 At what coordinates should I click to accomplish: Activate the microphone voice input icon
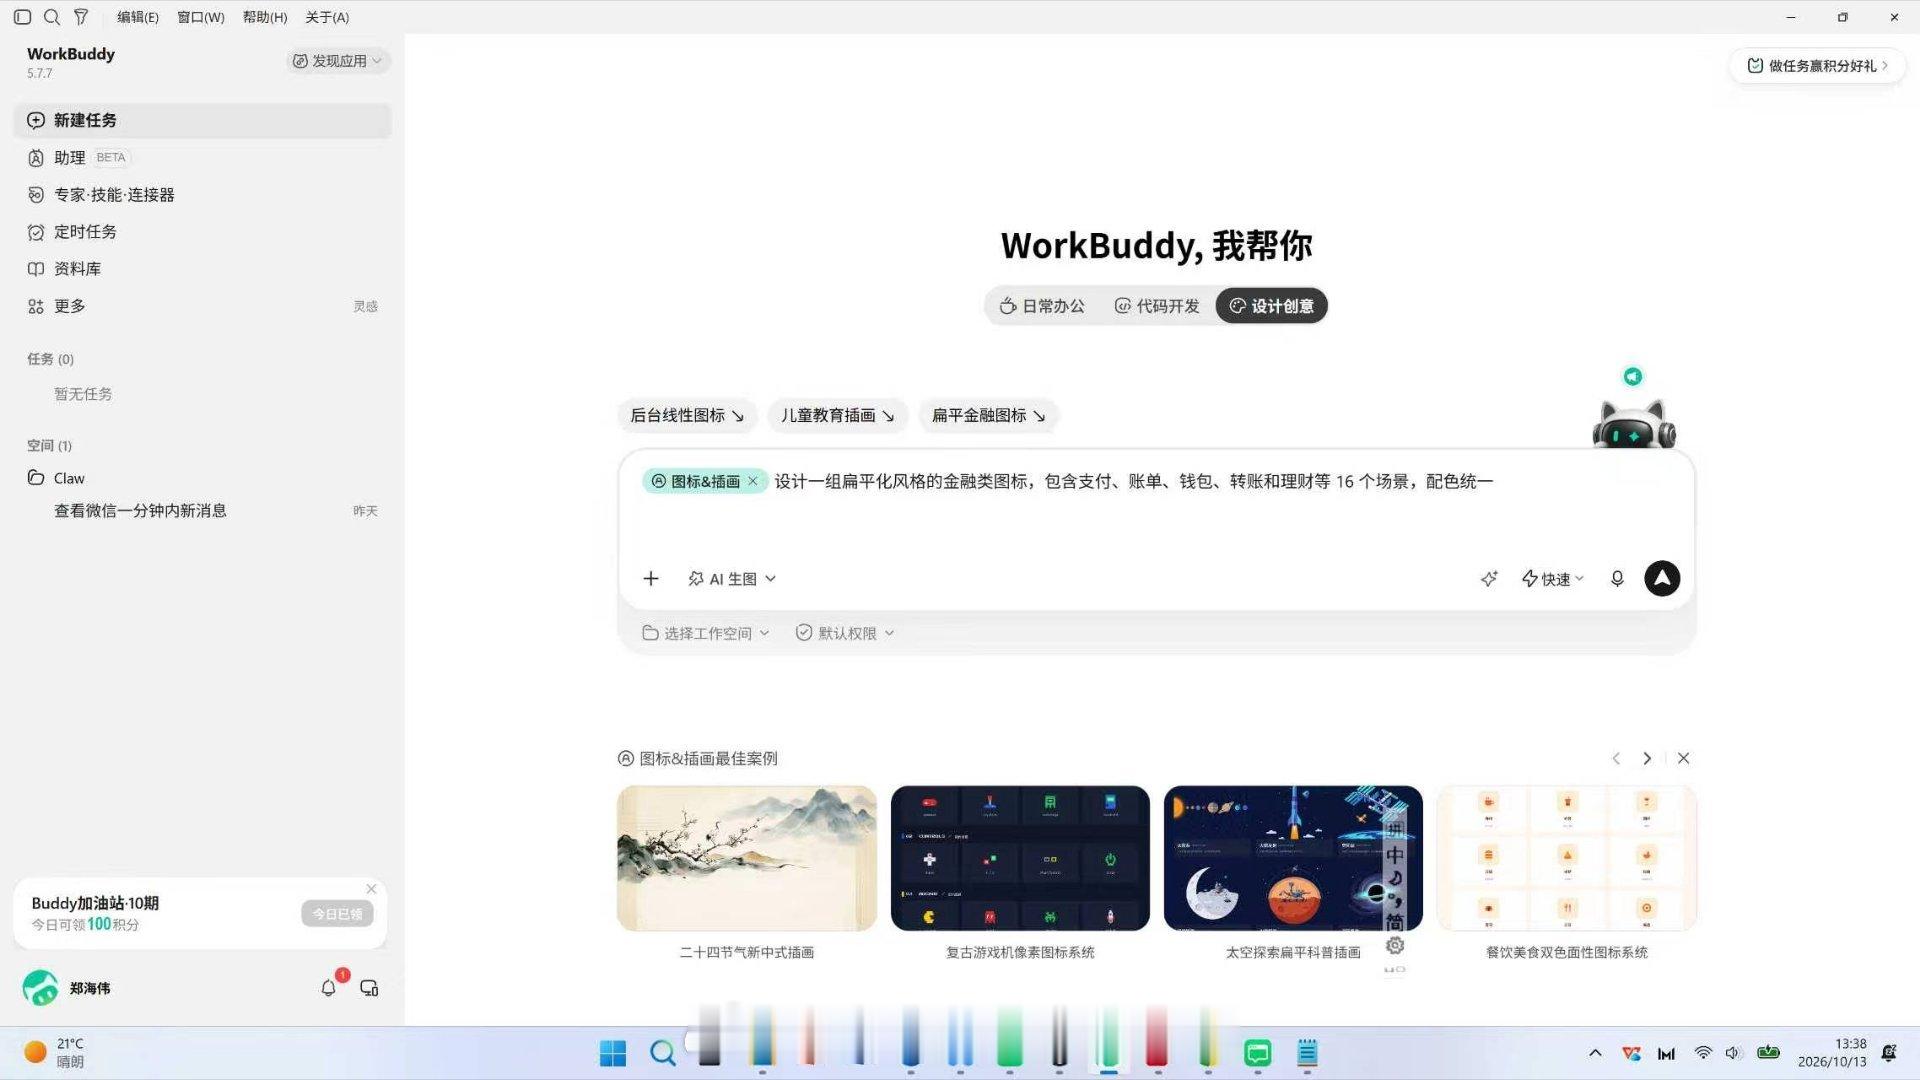(x=1617, y=579)
